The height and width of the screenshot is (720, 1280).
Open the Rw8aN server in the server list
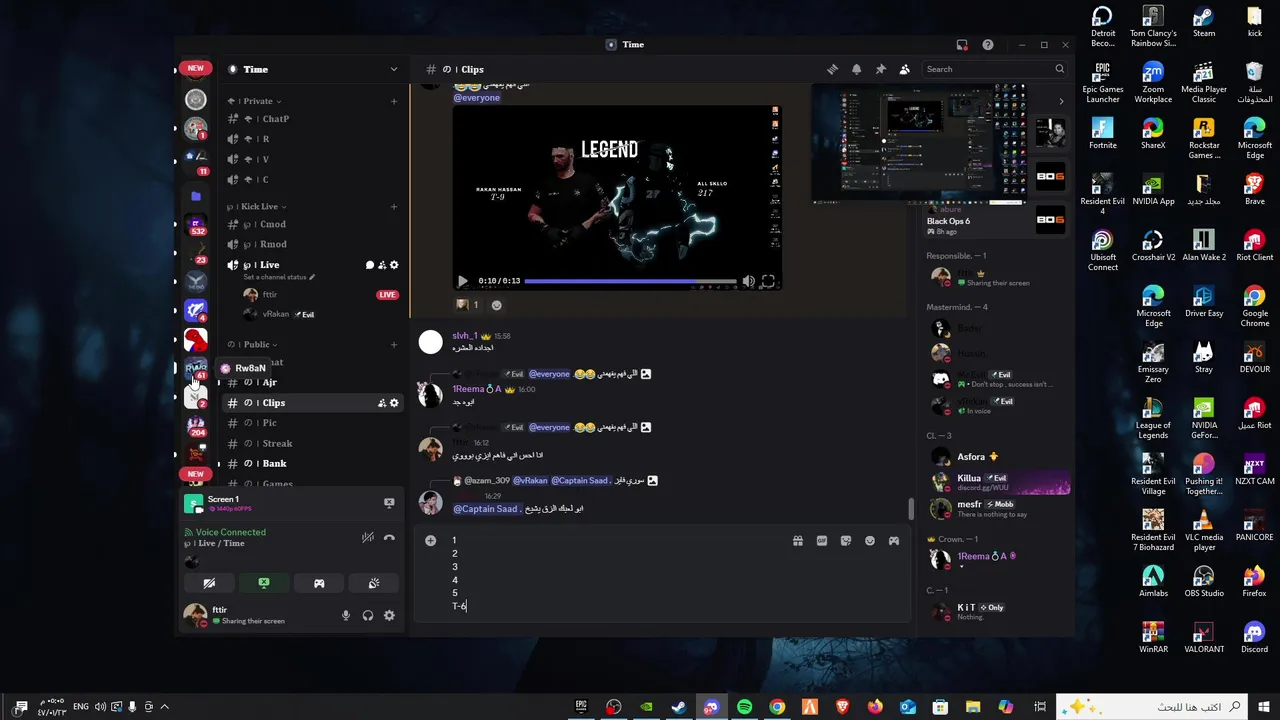tap(196, 369)
